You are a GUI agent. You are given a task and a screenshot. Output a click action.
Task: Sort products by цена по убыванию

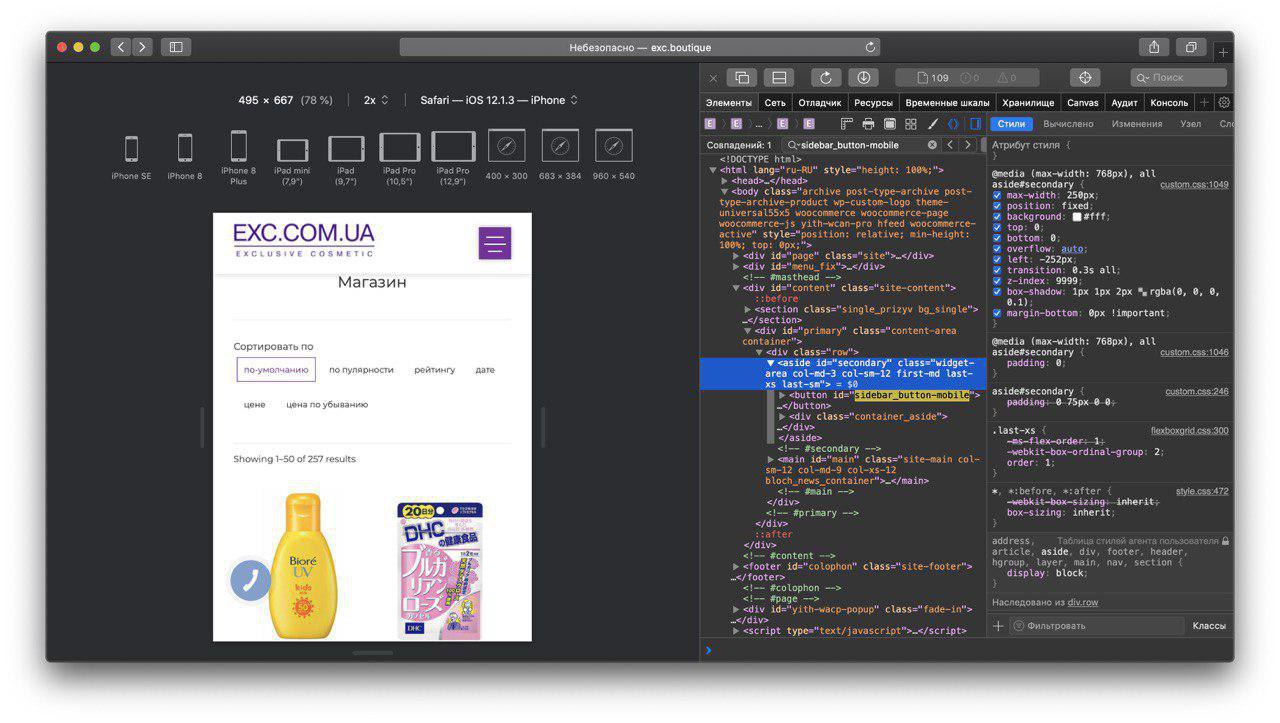[x=327, y=405]
